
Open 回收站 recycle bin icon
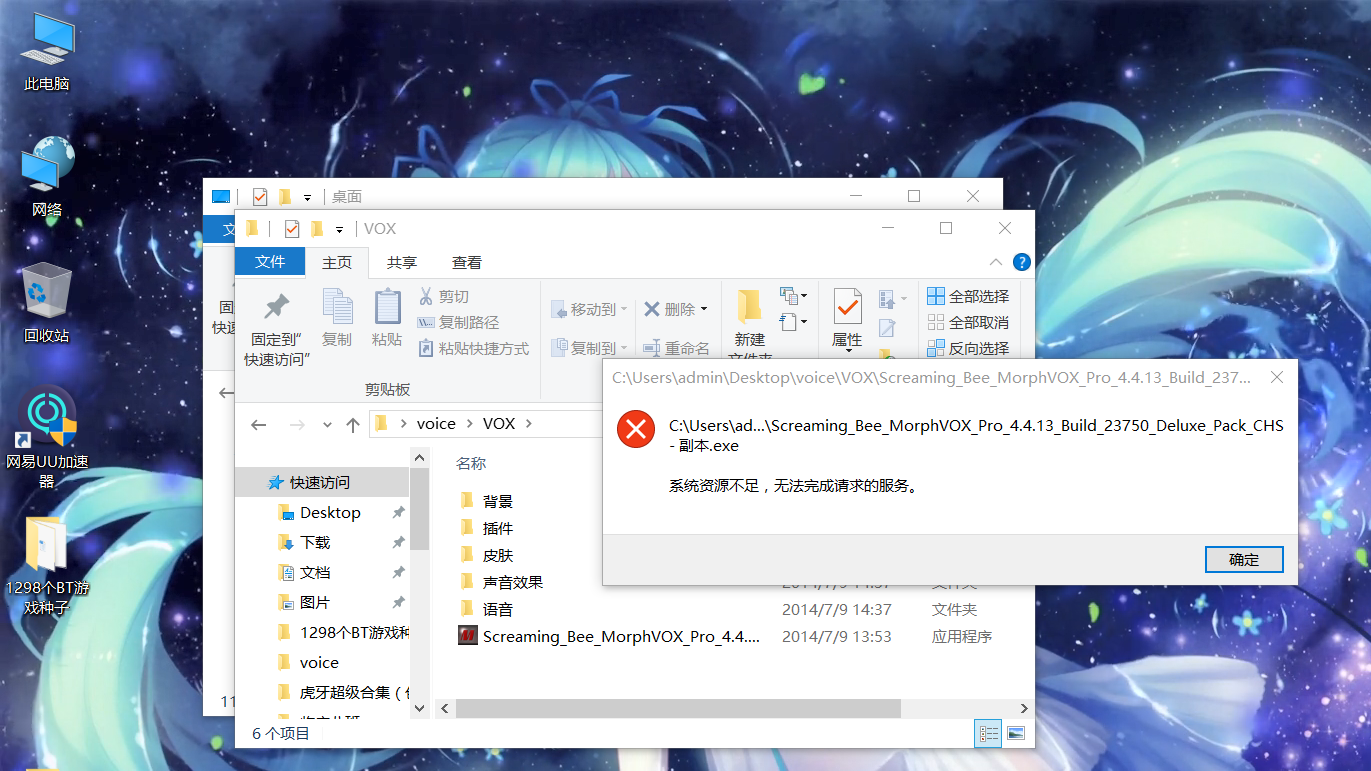(x=47, y=305)
